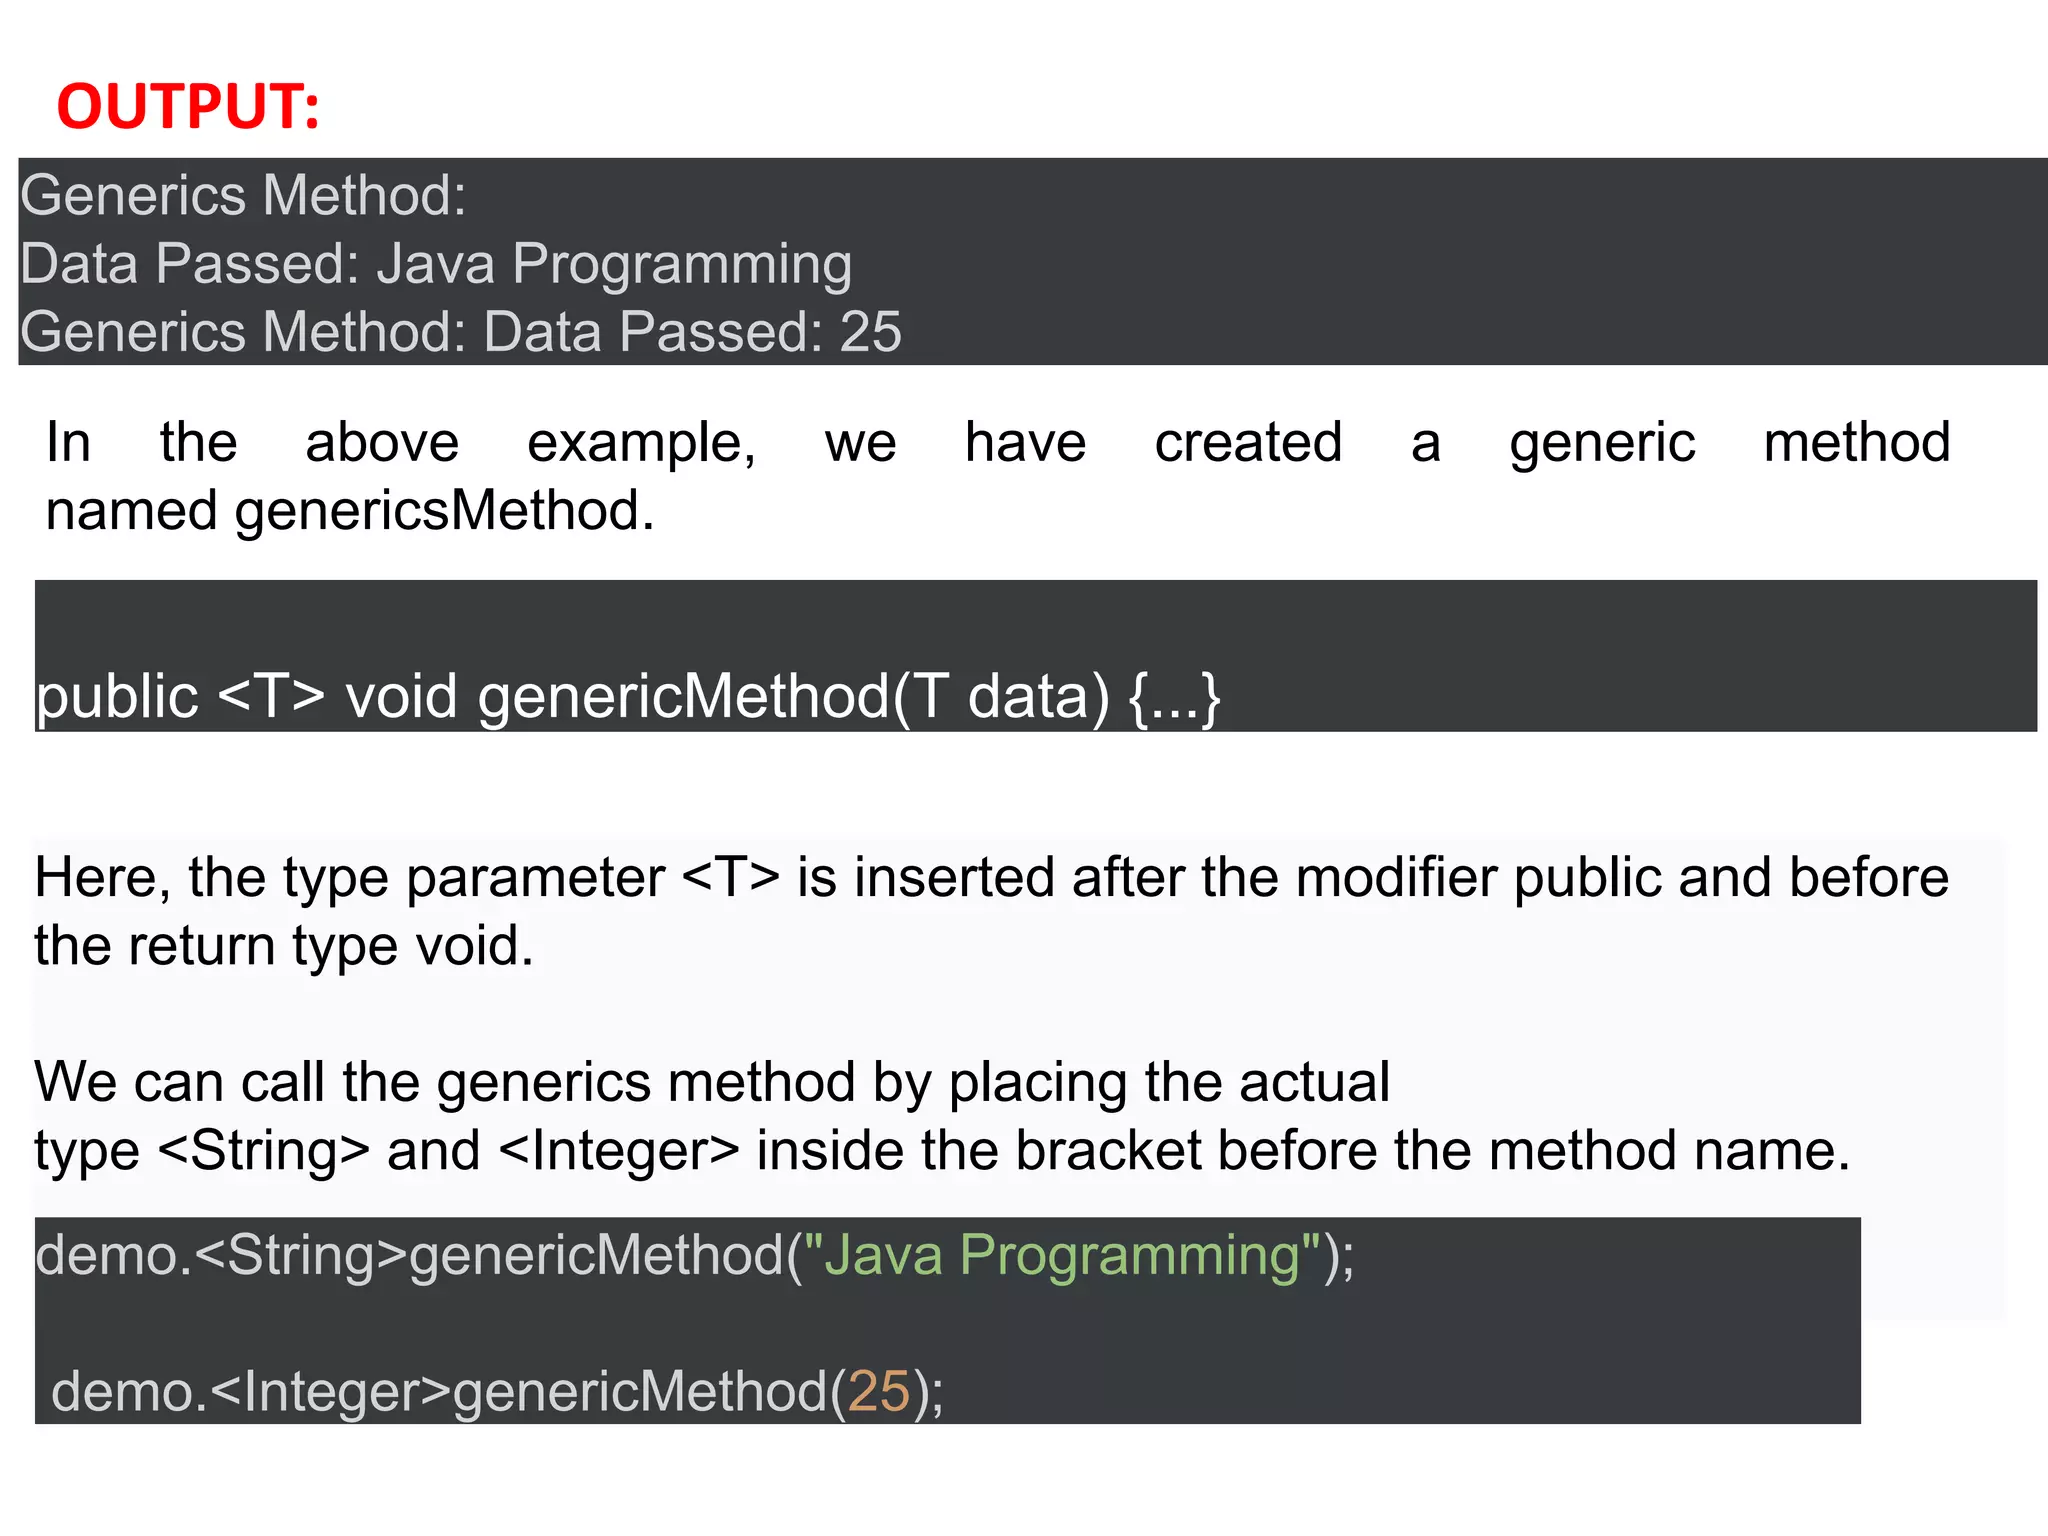Click the green "Java Programming" string literal
Screen dimensions: 2048x1536
pyautogui.click(x=1062, y=1255)
